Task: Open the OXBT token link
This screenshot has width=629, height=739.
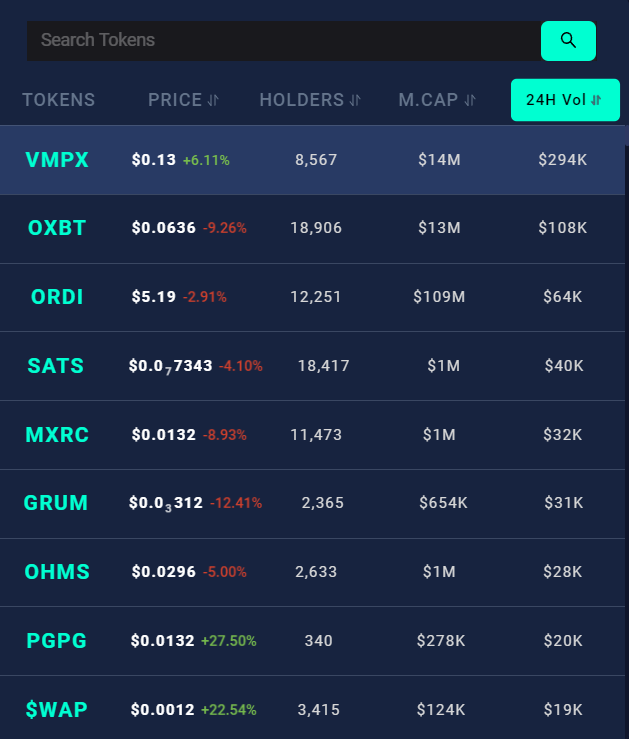Action: click(57, 228)
